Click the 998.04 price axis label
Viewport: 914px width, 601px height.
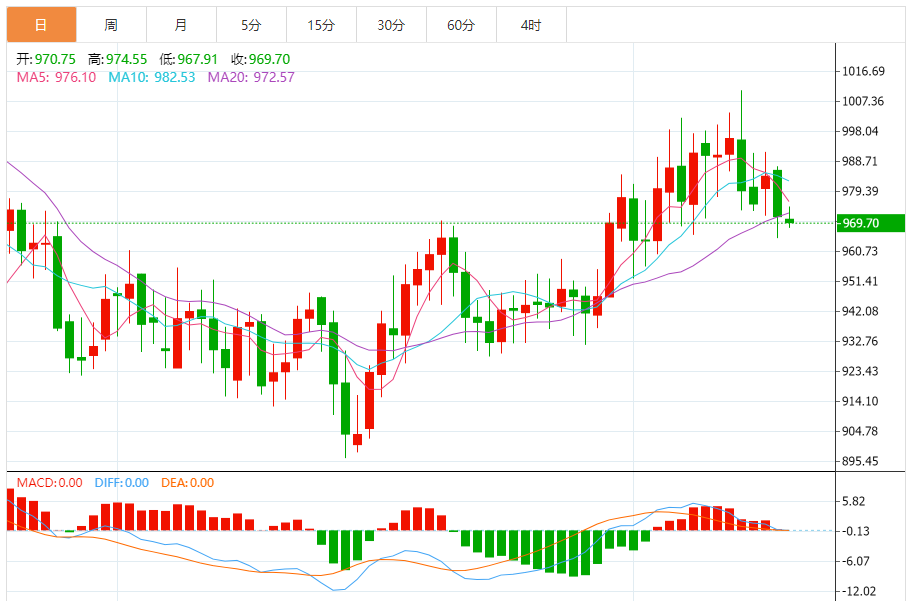coord(860,131)
